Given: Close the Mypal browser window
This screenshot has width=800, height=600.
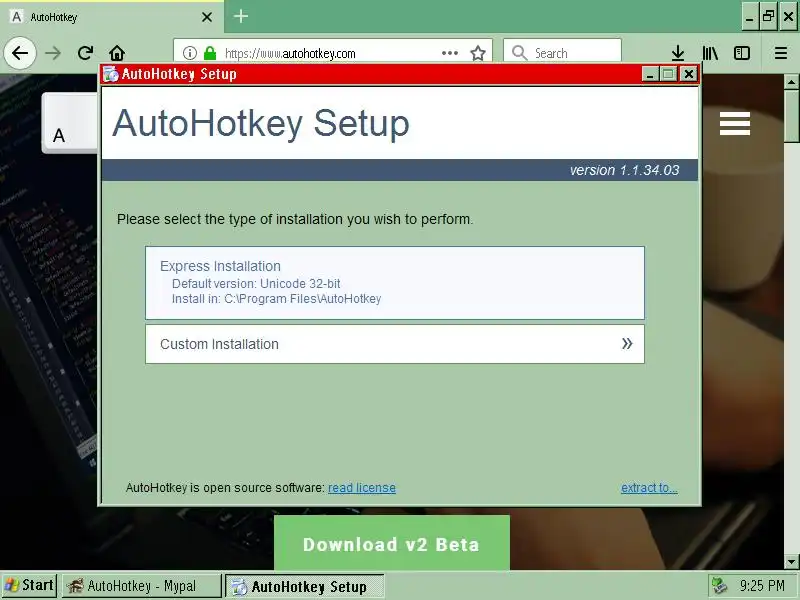Looking at the screenshot, I should (788, 17).
